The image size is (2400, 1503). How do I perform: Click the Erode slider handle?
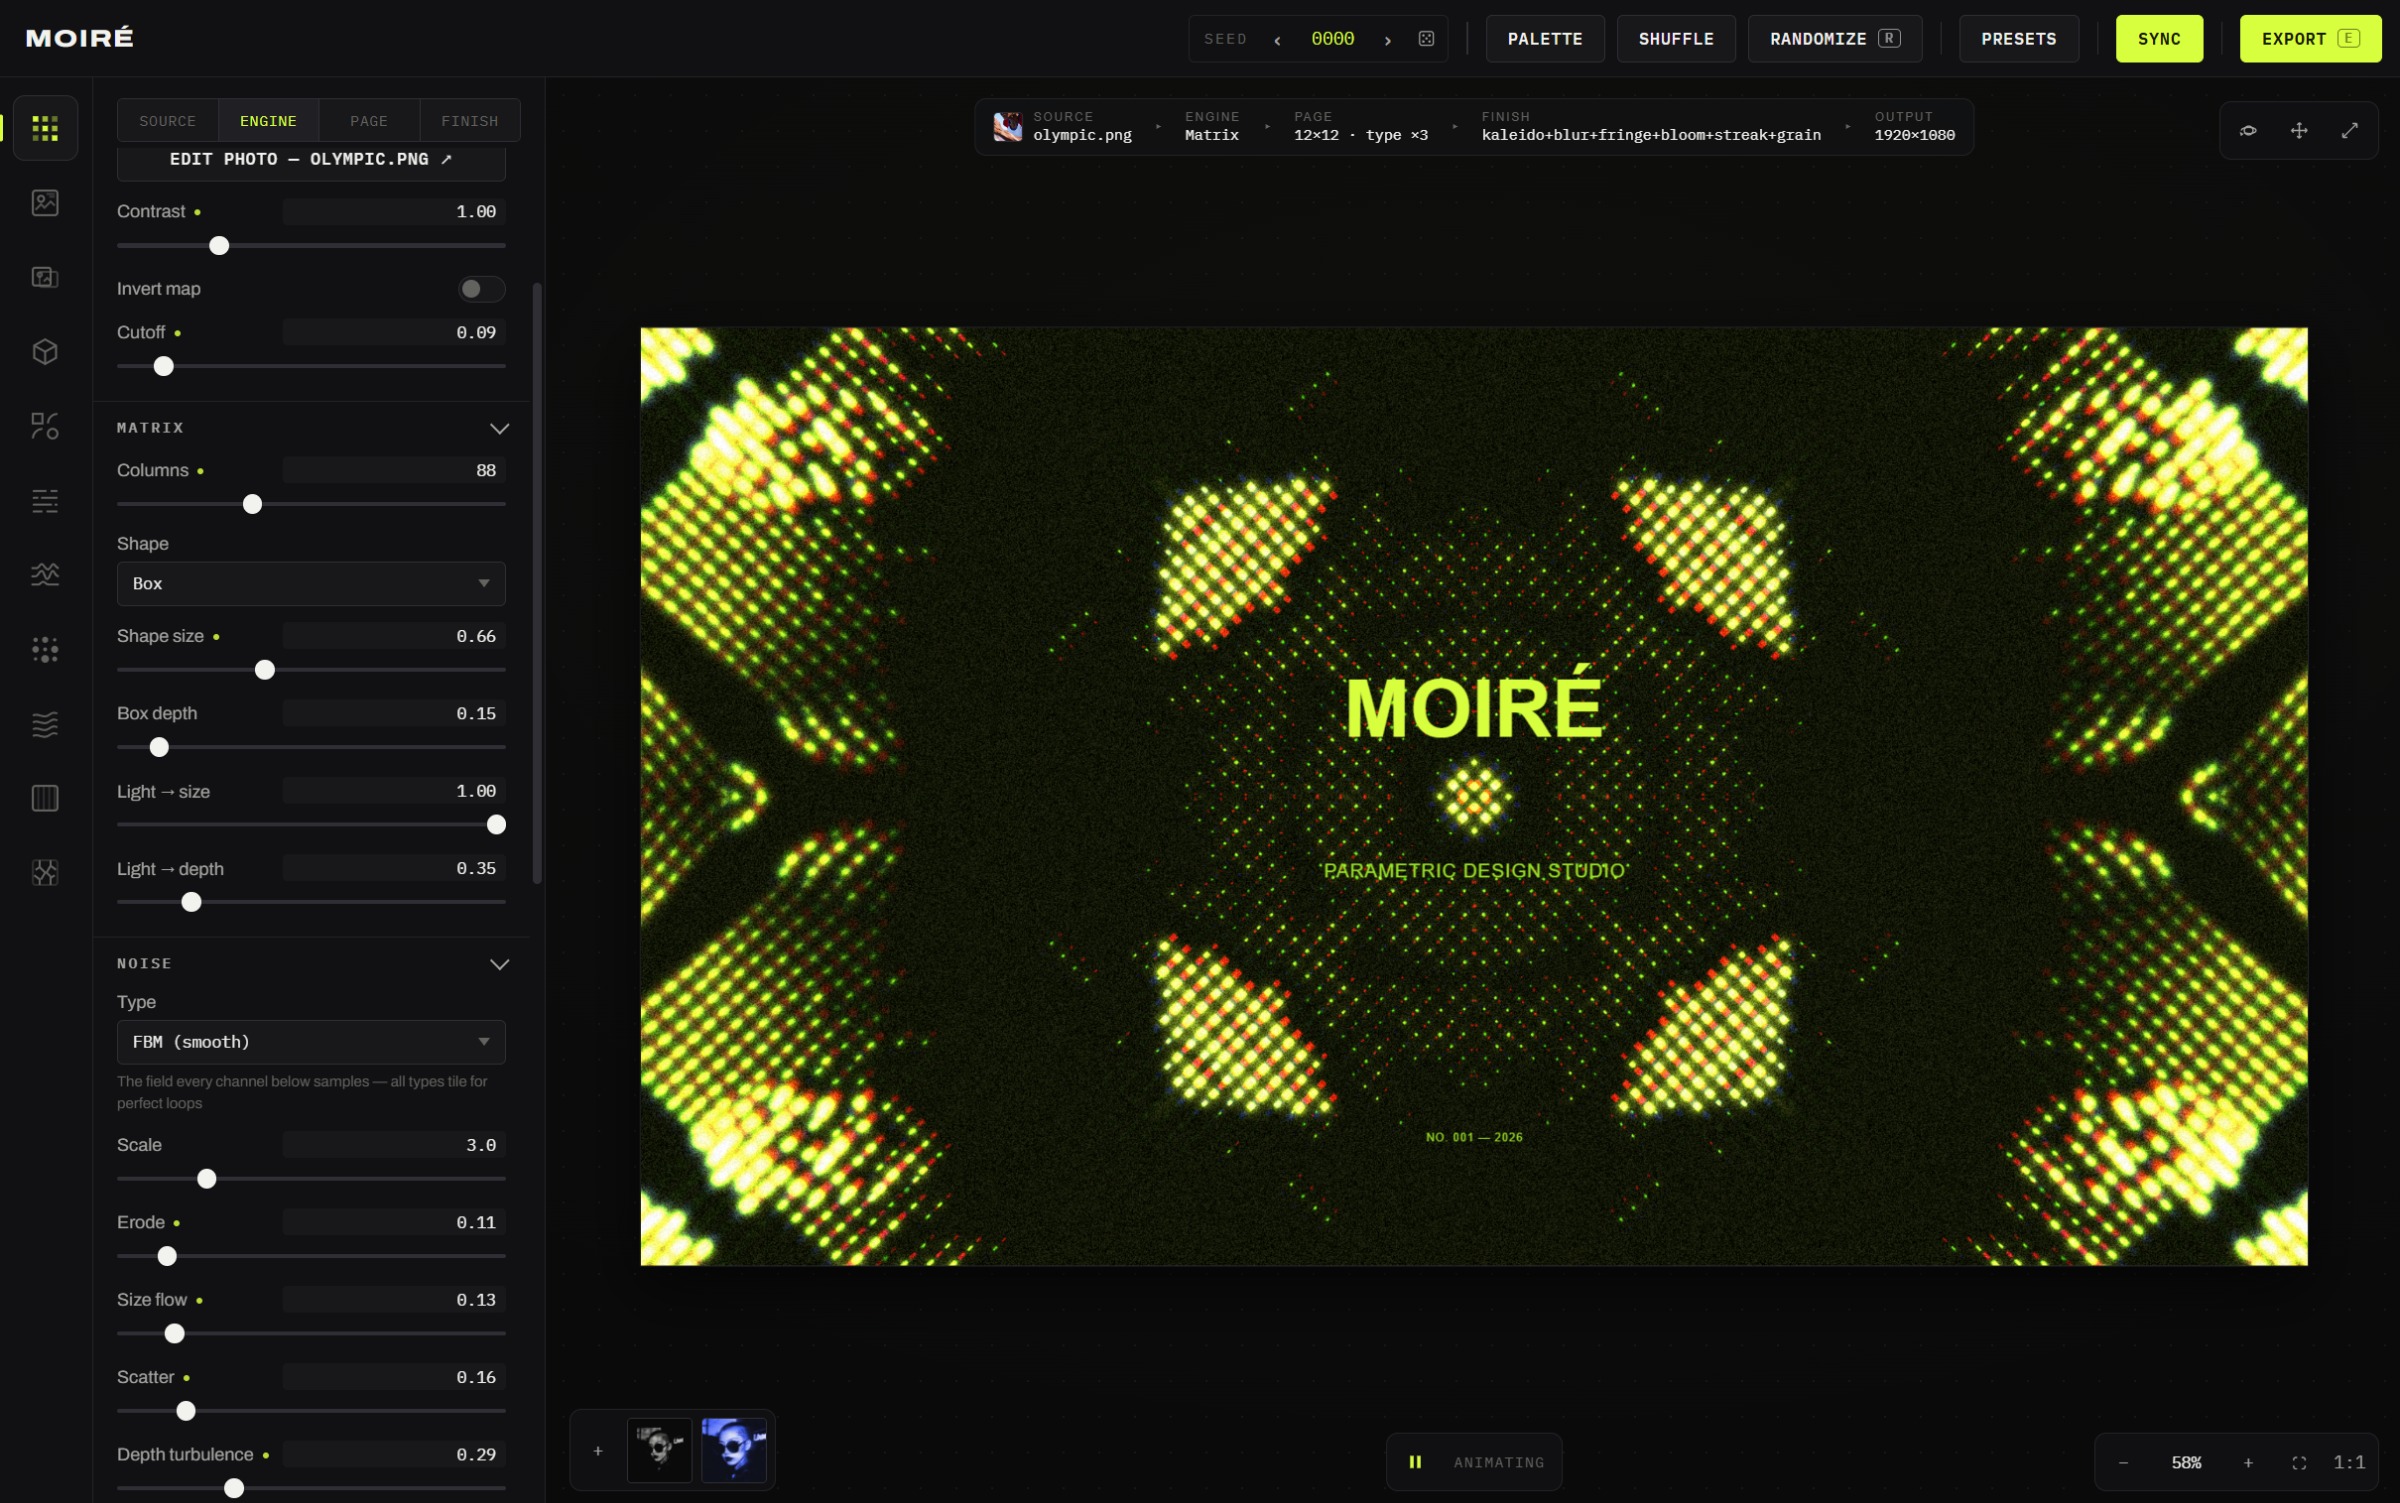coord(167,1257)
